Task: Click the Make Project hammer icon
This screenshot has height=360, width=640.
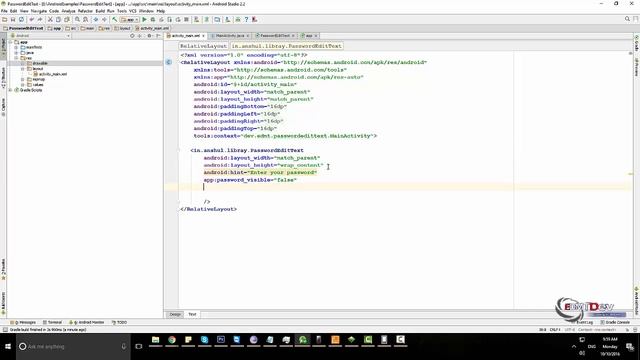Action: click(x=115, y=19)
